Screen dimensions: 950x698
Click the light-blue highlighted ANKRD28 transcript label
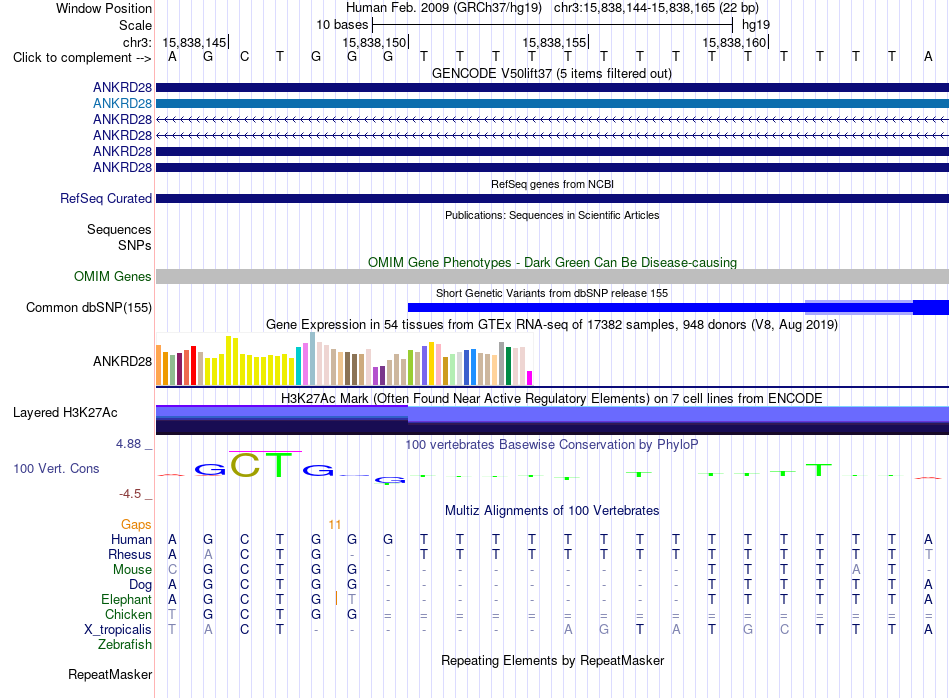122,104
